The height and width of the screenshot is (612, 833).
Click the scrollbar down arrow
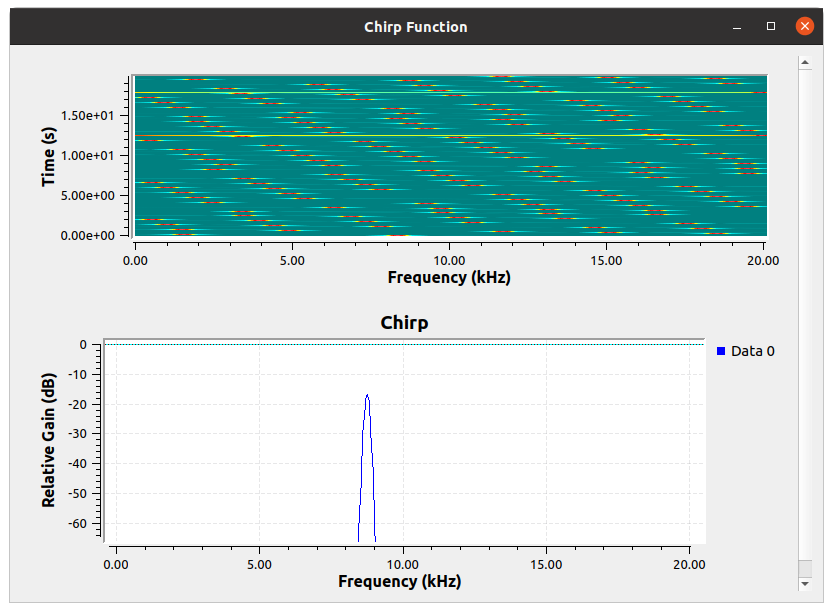804,581
